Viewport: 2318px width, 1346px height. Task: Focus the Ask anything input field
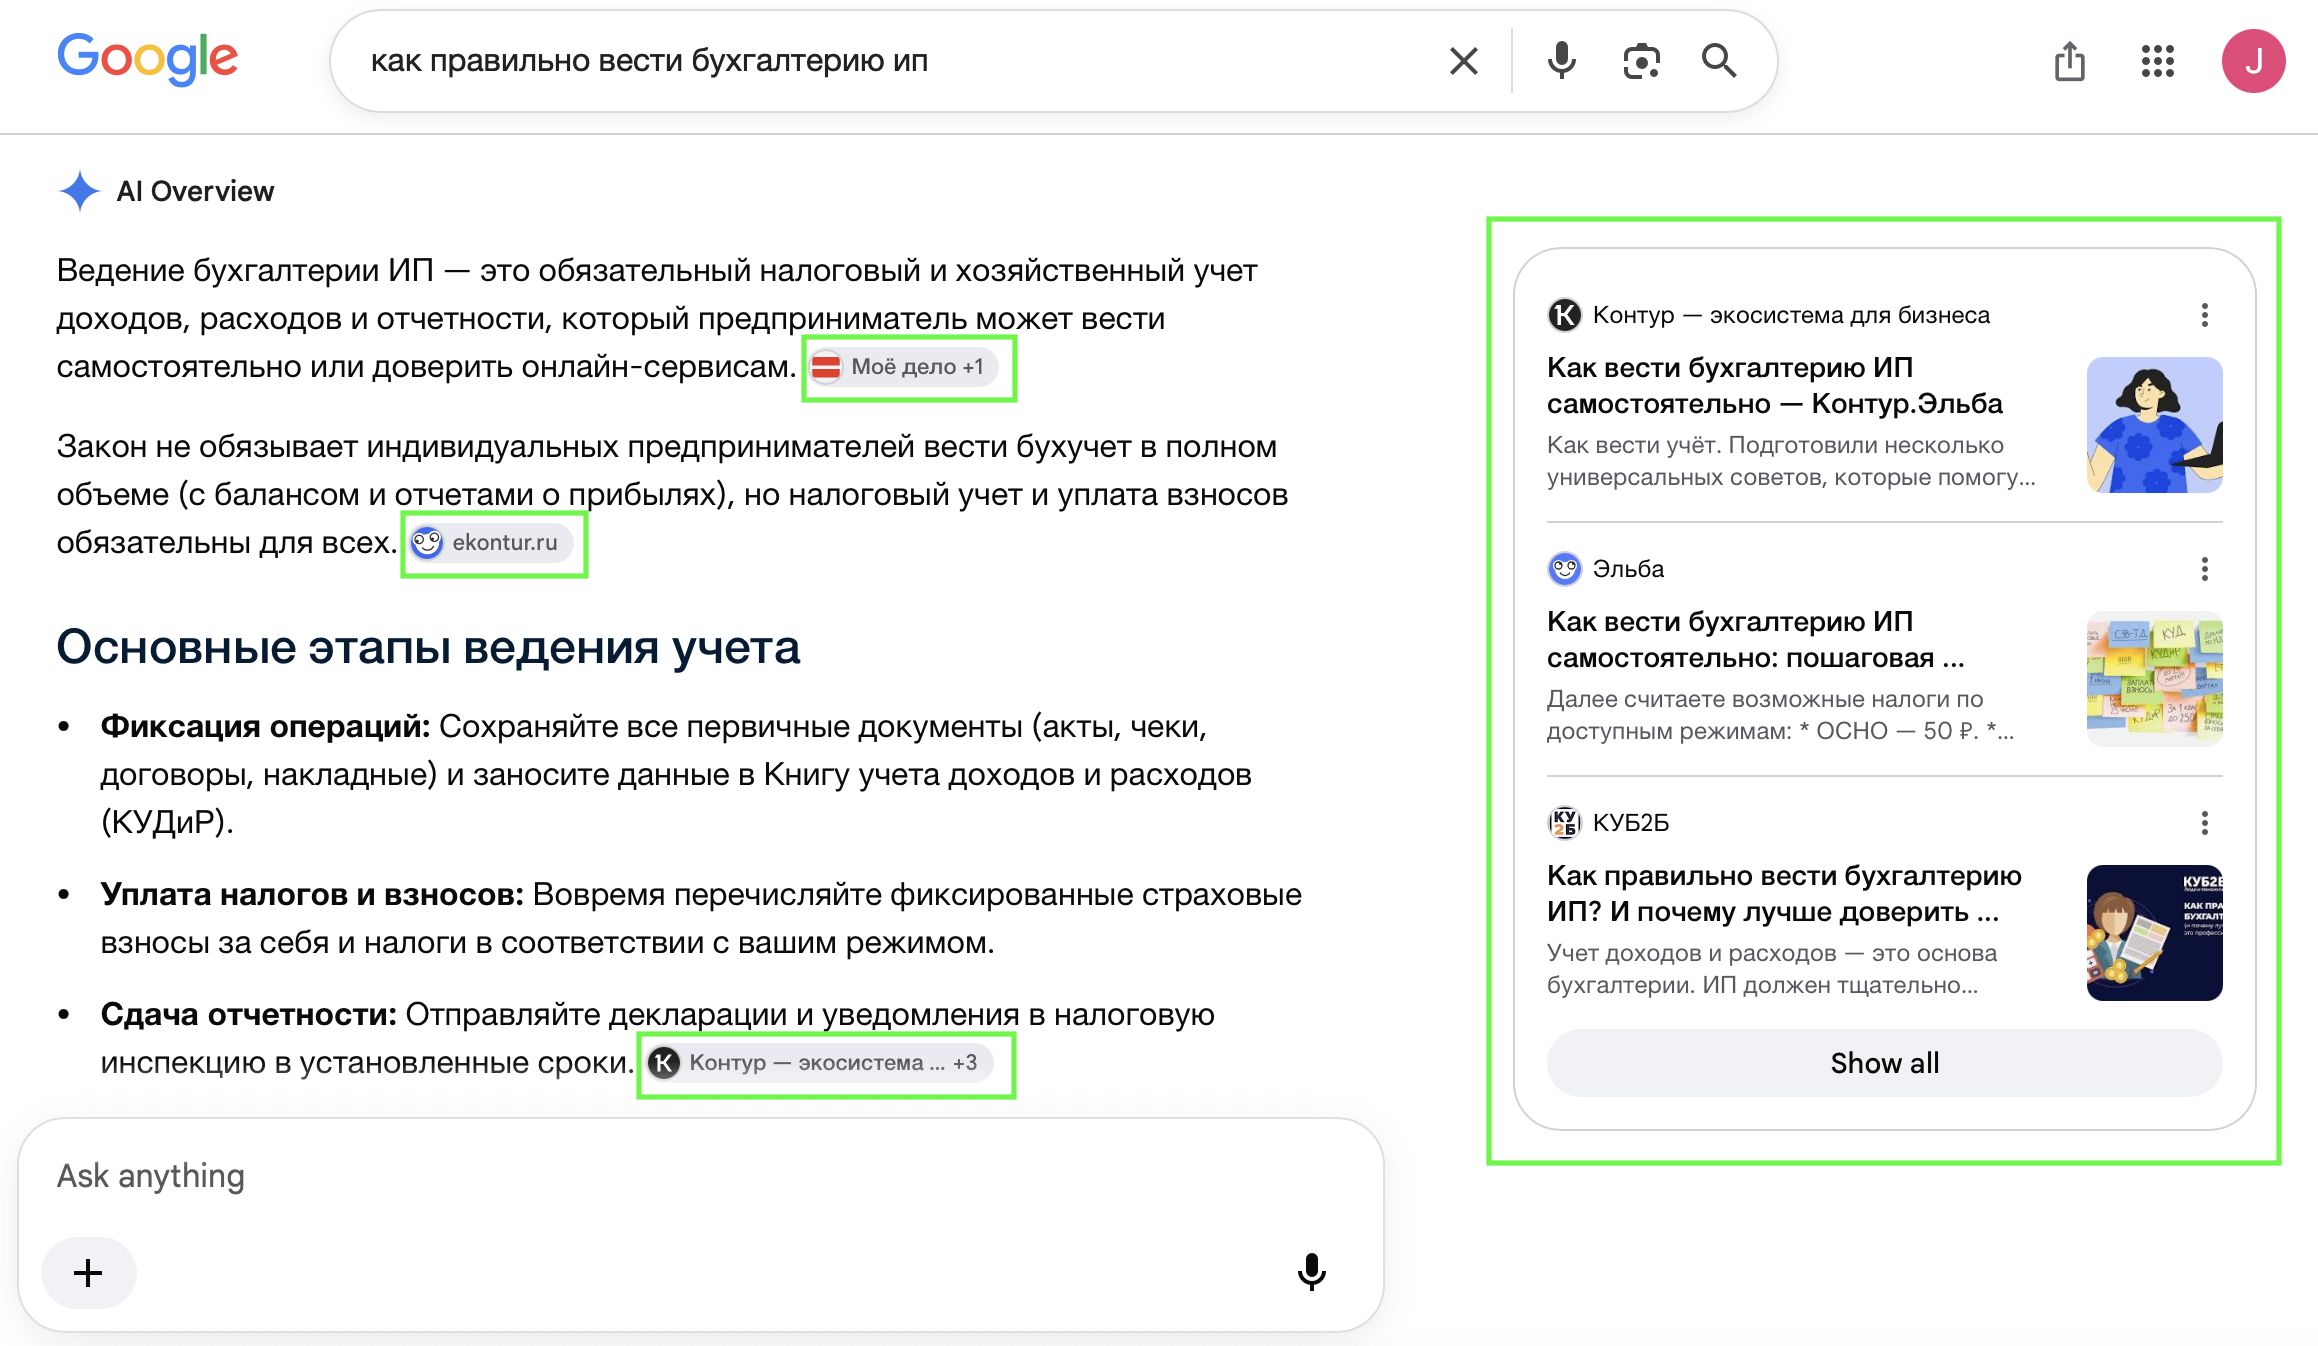700,1176
